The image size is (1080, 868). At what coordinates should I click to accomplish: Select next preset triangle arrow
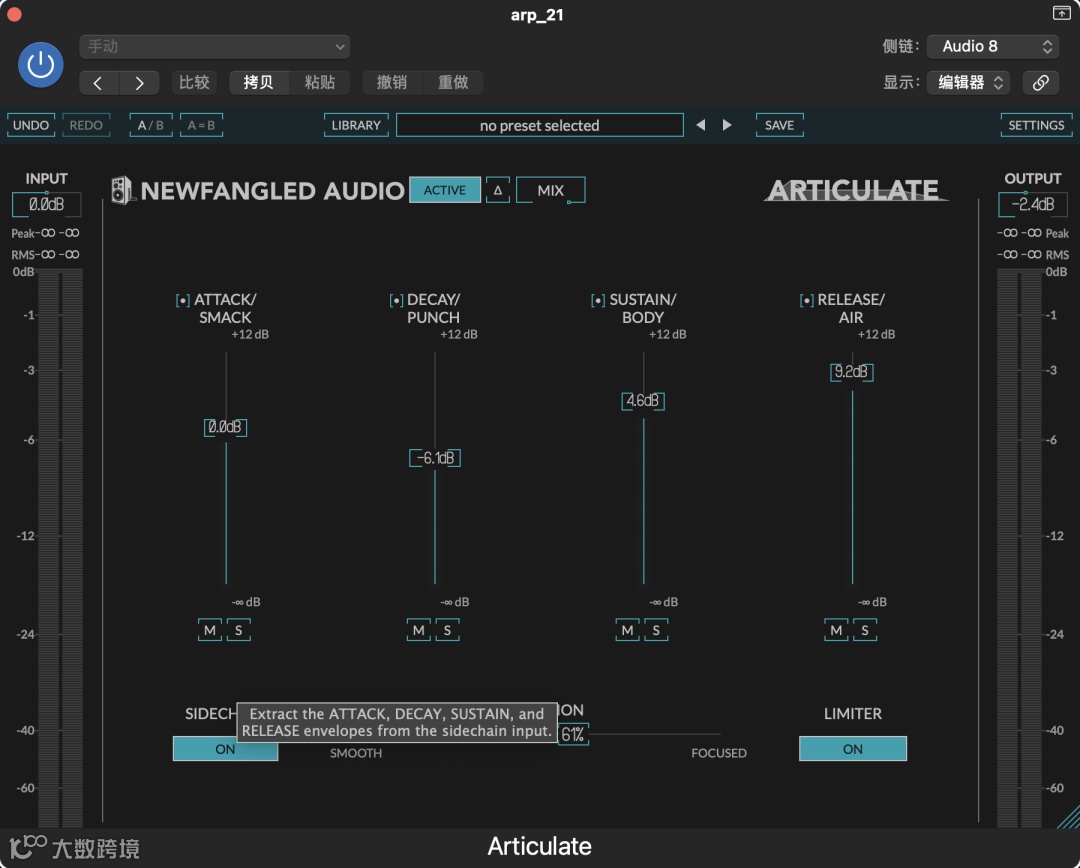[727, 125]
